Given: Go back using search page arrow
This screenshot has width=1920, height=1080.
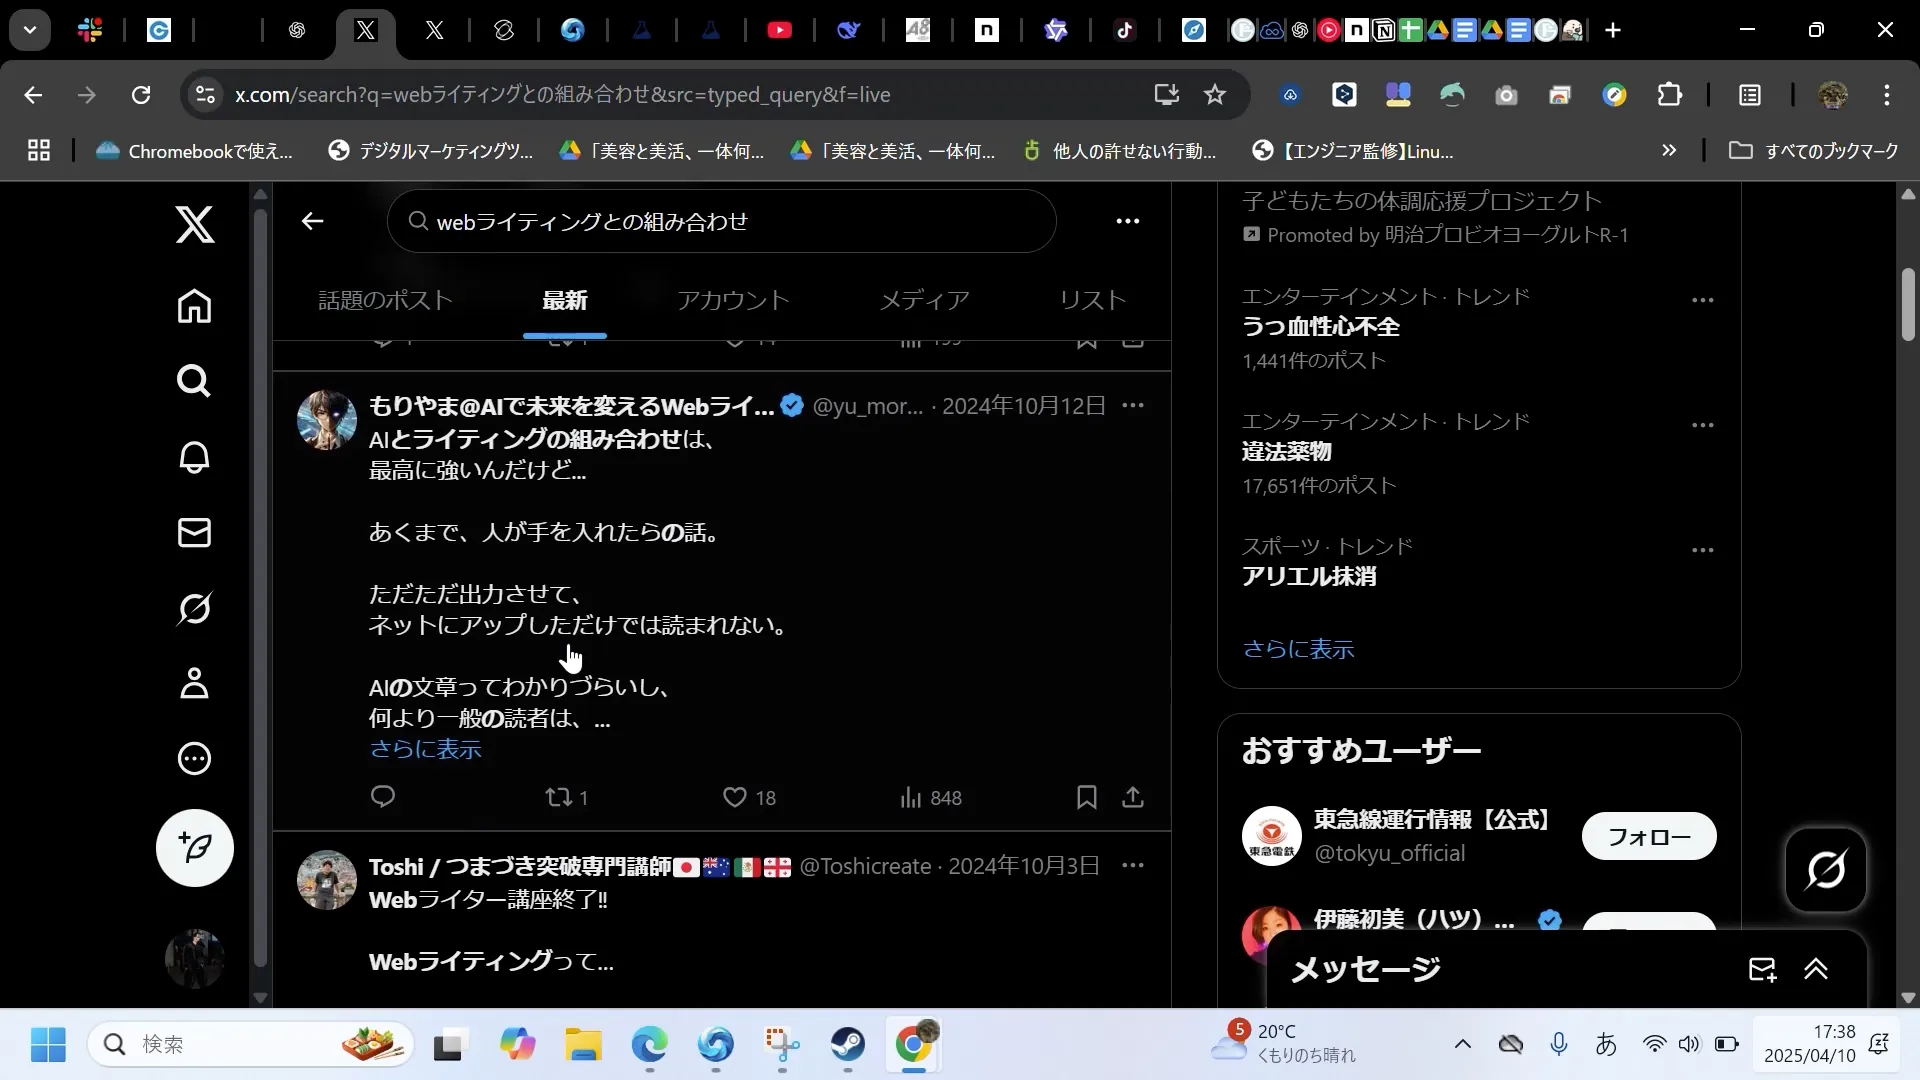Looking at the screenshot, I should pyautogui.click(x=312, y=221).
